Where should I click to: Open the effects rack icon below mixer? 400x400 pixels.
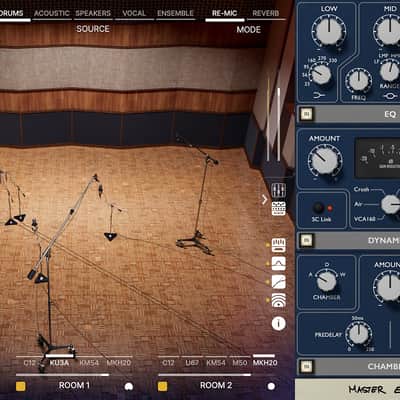(x=278, y=208)
